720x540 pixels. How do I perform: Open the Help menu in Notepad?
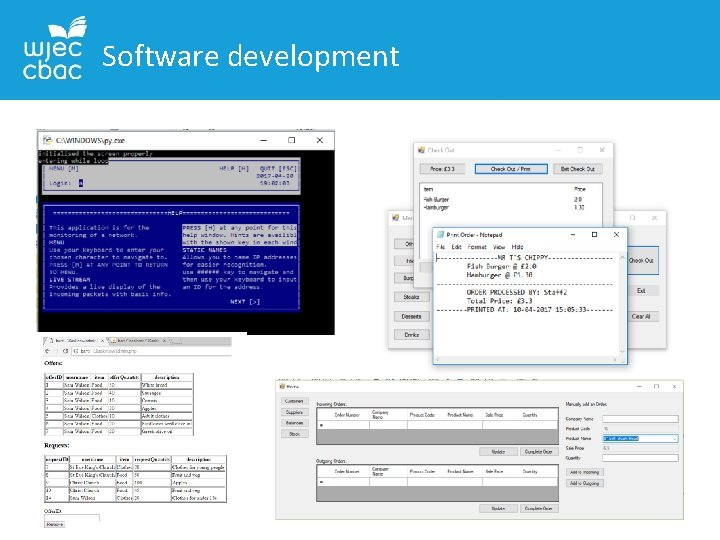coord(518,247)
